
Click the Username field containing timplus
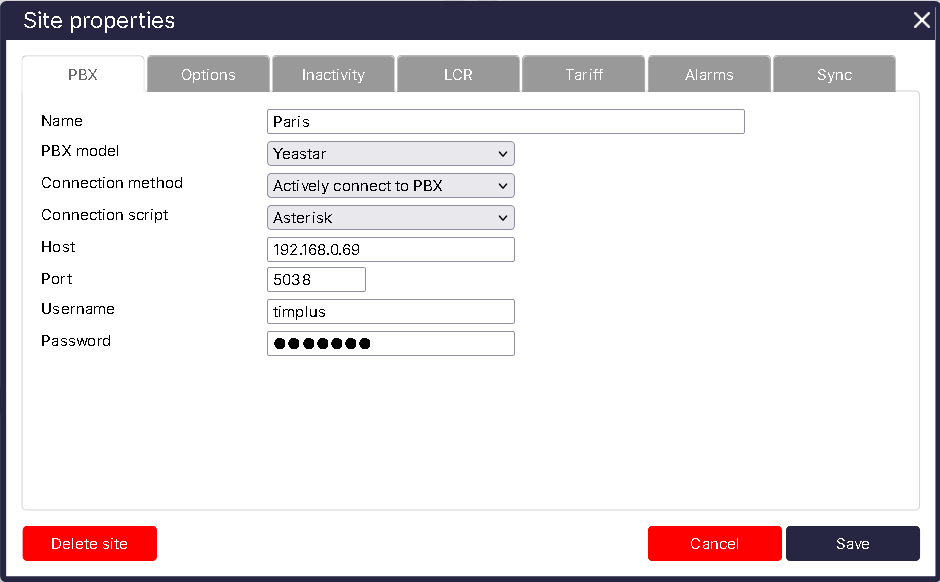pyautogui.click(x=389, y=311)
